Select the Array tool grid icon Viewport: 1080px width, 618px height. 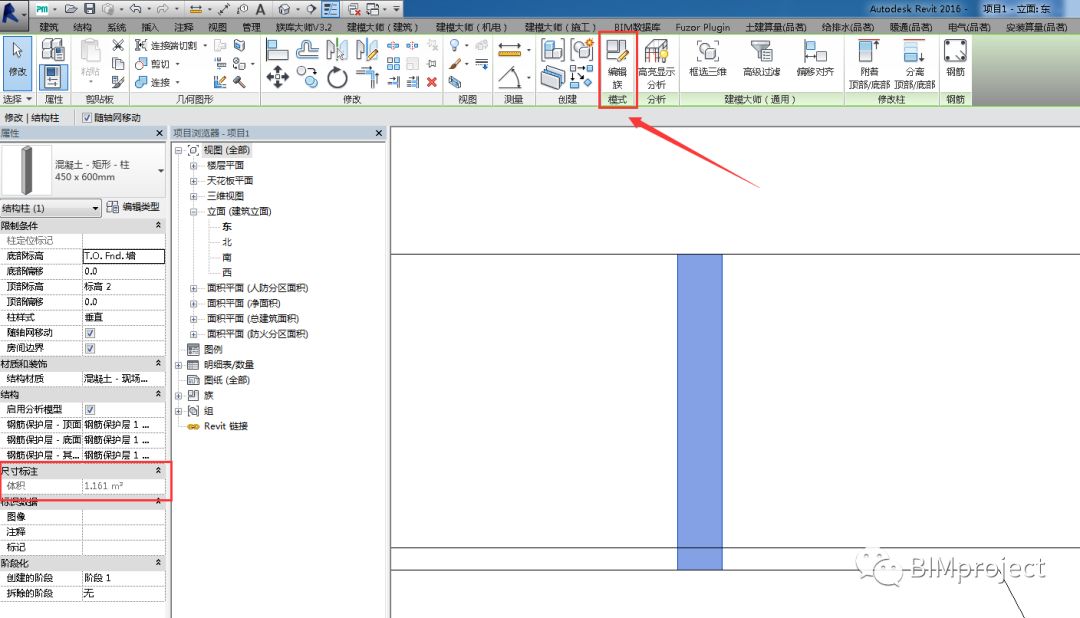pyautogui.click(x=393, y=64)
